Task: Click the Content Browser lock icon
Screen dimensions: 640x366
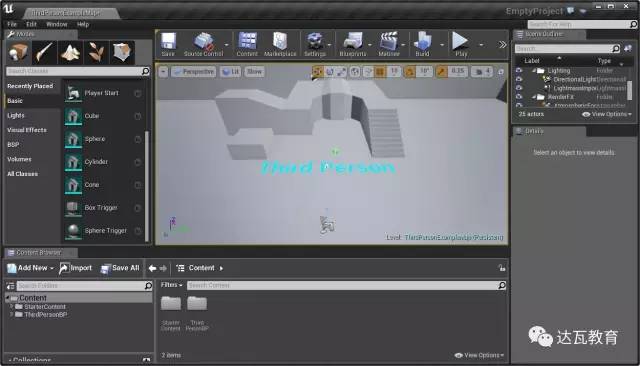Action: click(502, 268)
